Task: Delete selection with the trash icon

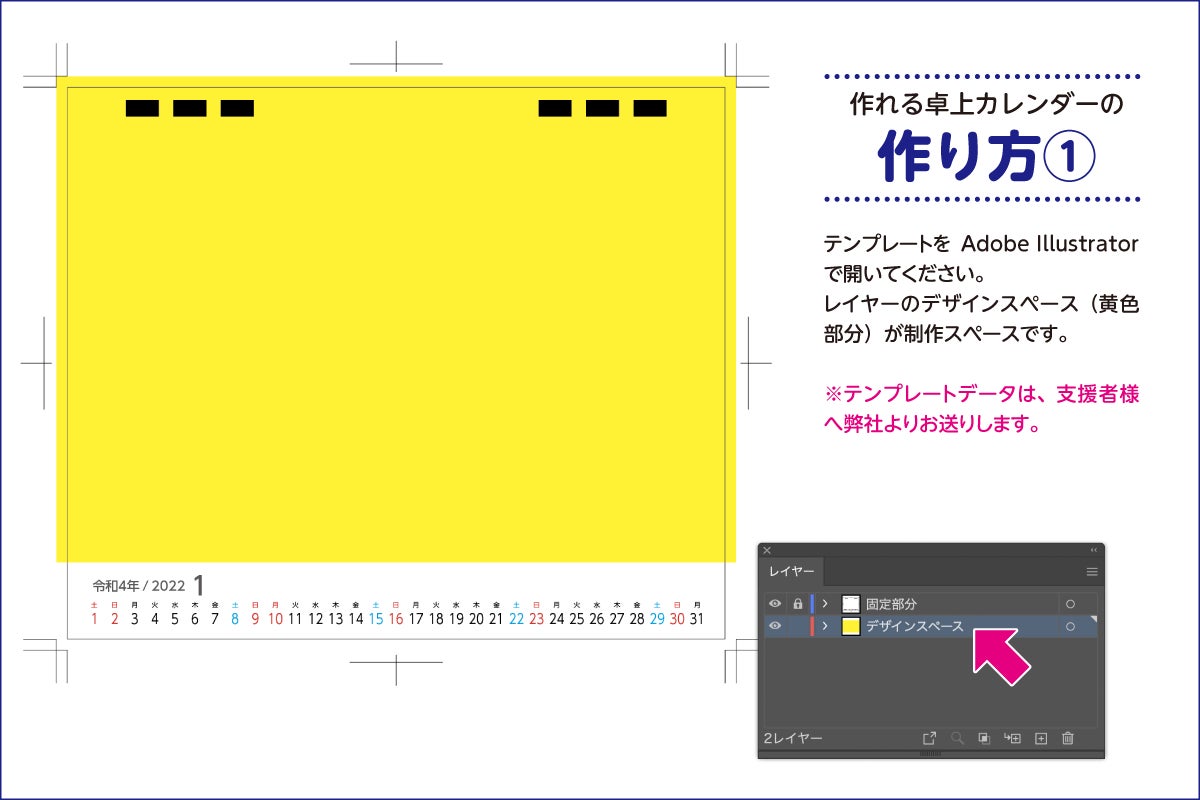Action: point(1068,738)
